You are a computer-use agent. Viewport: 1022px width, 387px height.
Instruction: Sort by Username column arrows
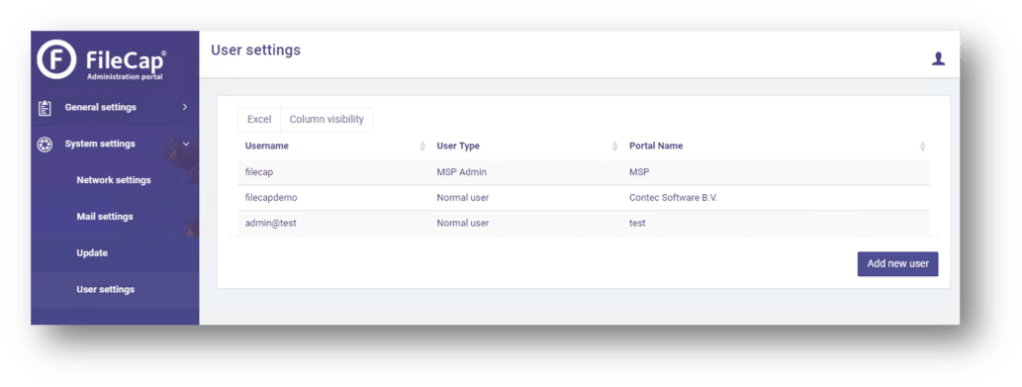[x=422, y=147]
